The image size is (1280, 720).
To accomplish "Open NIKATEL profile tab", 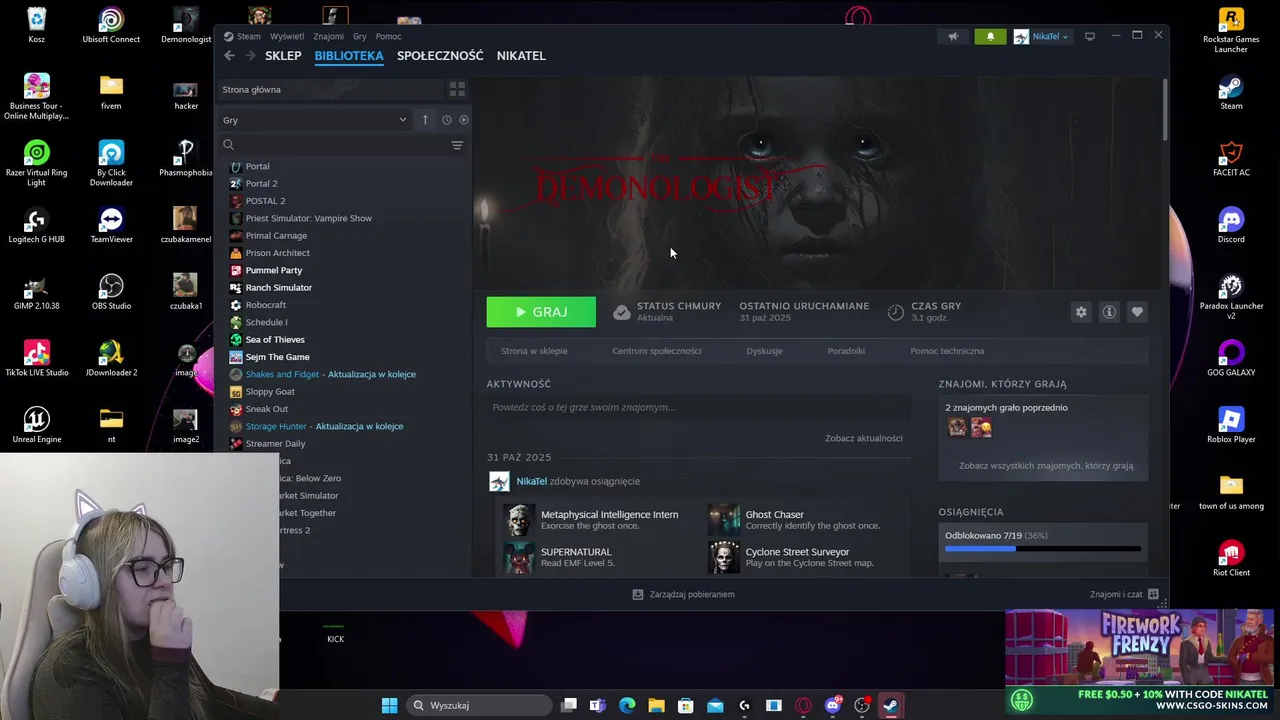I will coord(521,56).
